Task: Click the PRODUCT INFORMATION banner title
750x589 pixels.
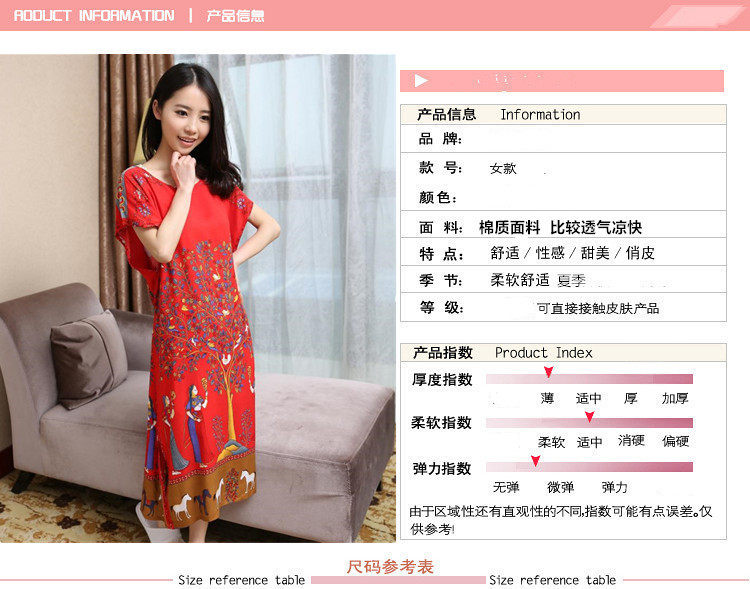Action: point(94,16)
